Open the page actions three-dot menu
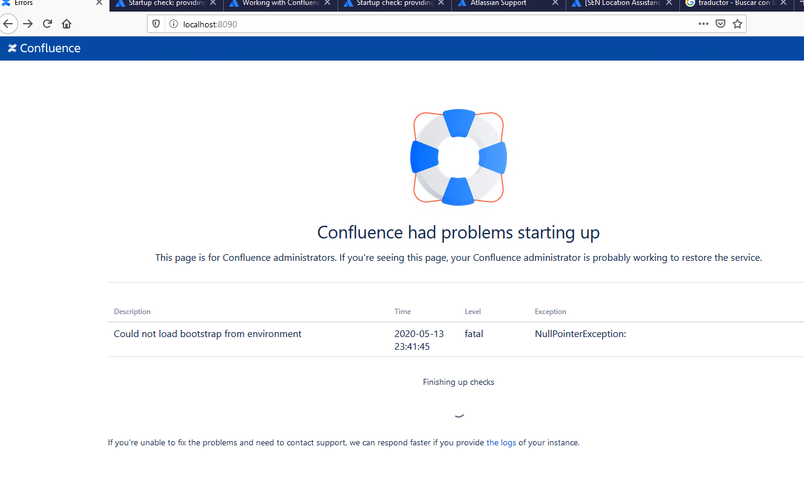This screenshot has width=804, height=489. 704,24
